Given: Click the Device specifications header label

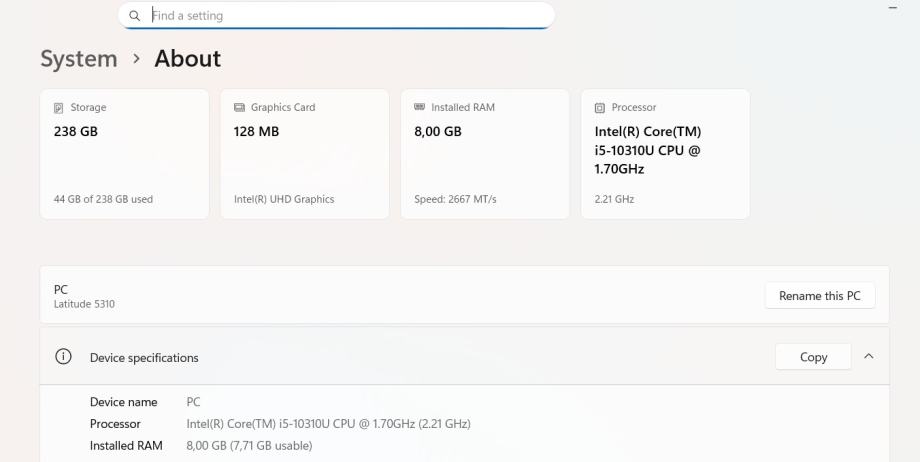Looking at the screenshot, I should coord(144,358).
